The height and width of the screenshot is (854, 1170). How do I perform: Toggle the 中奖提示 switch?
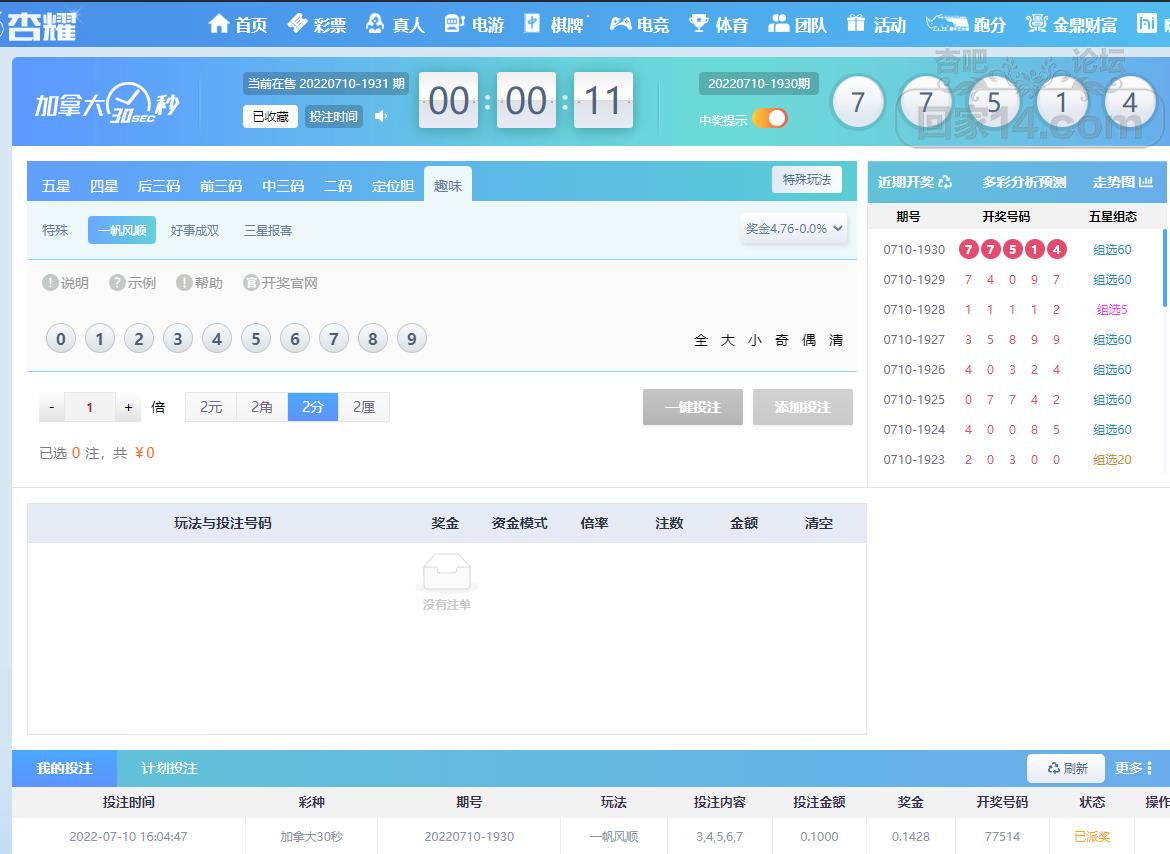pyautogui.click(x=770, y=119)
